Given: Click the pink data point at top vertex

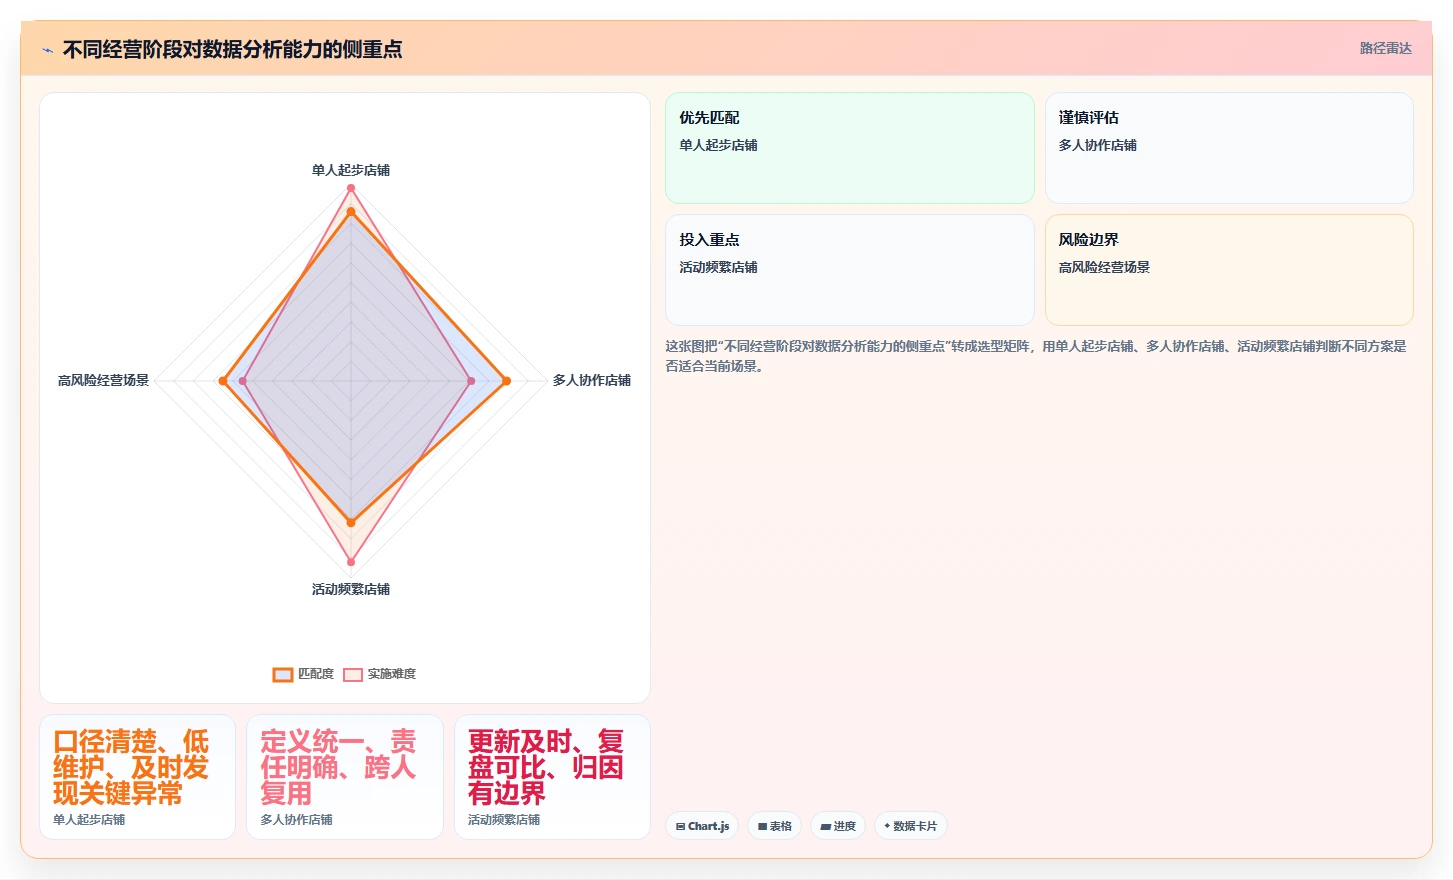Looking at the screenshot, I should 351,188.
